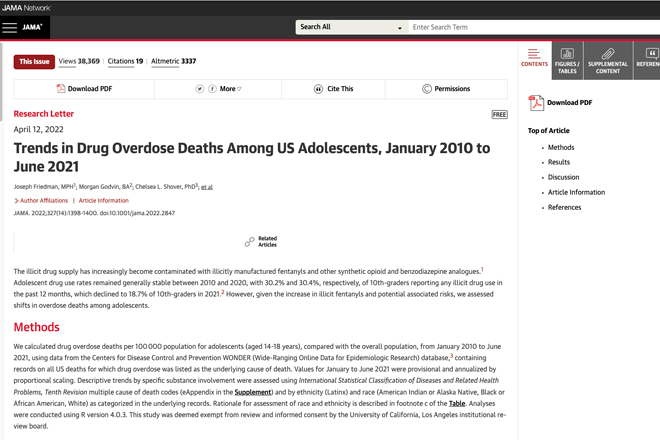Open the Article Information link under authors
660x440 pixels.
[x=104, y=200]
